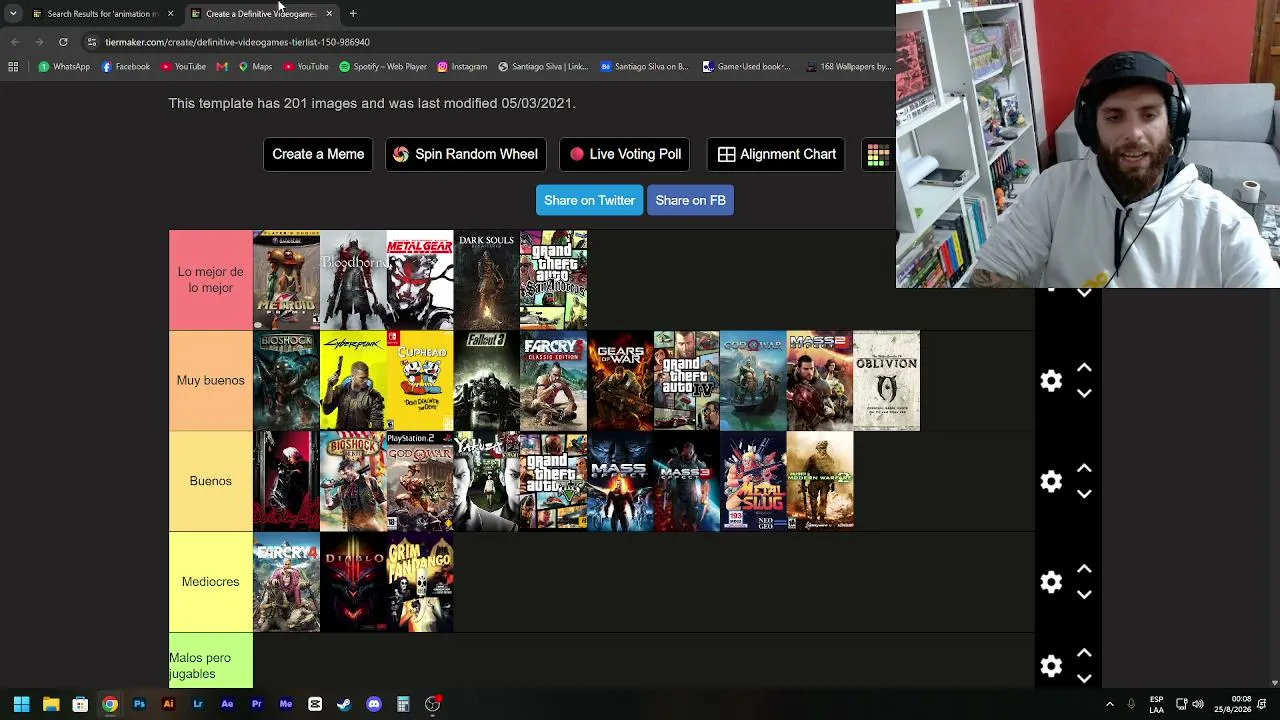The width and height of the screenshot is (1280, 720).
Task: Open settings gear for Muy buenos tier
Action: pyautogui.click(x=1051, y=381)
